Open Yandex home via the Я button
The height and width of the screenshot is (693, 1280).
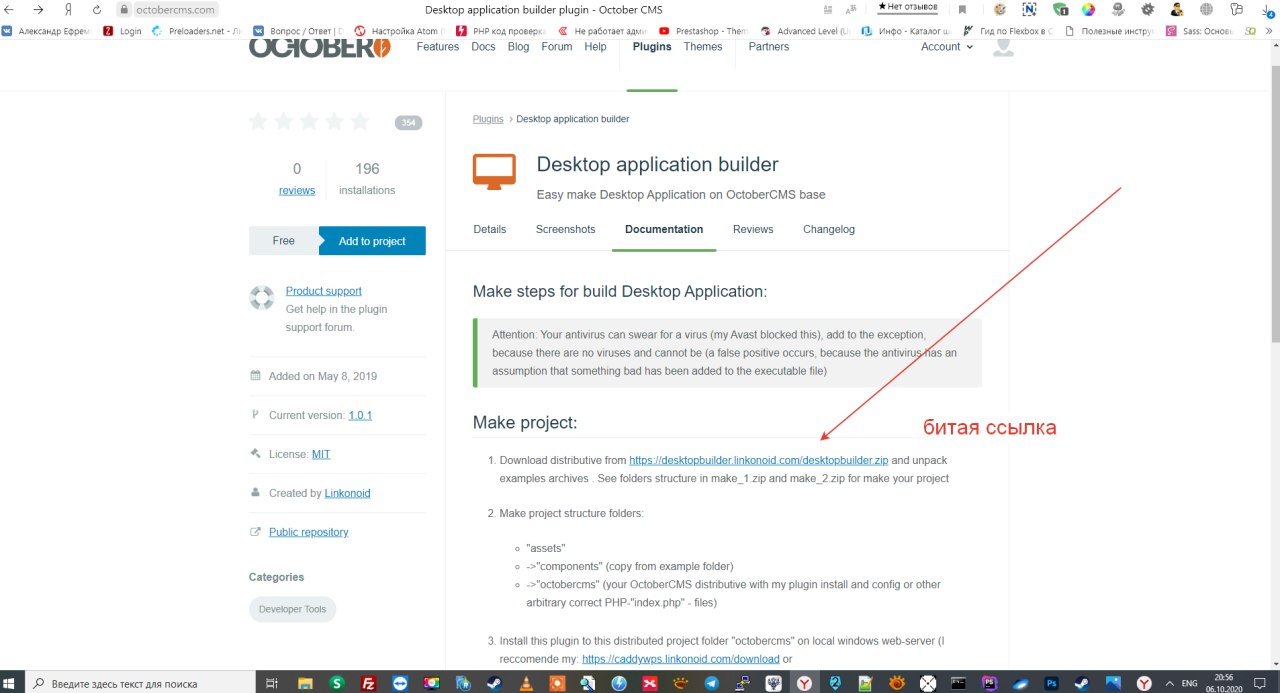pos(67,9)
